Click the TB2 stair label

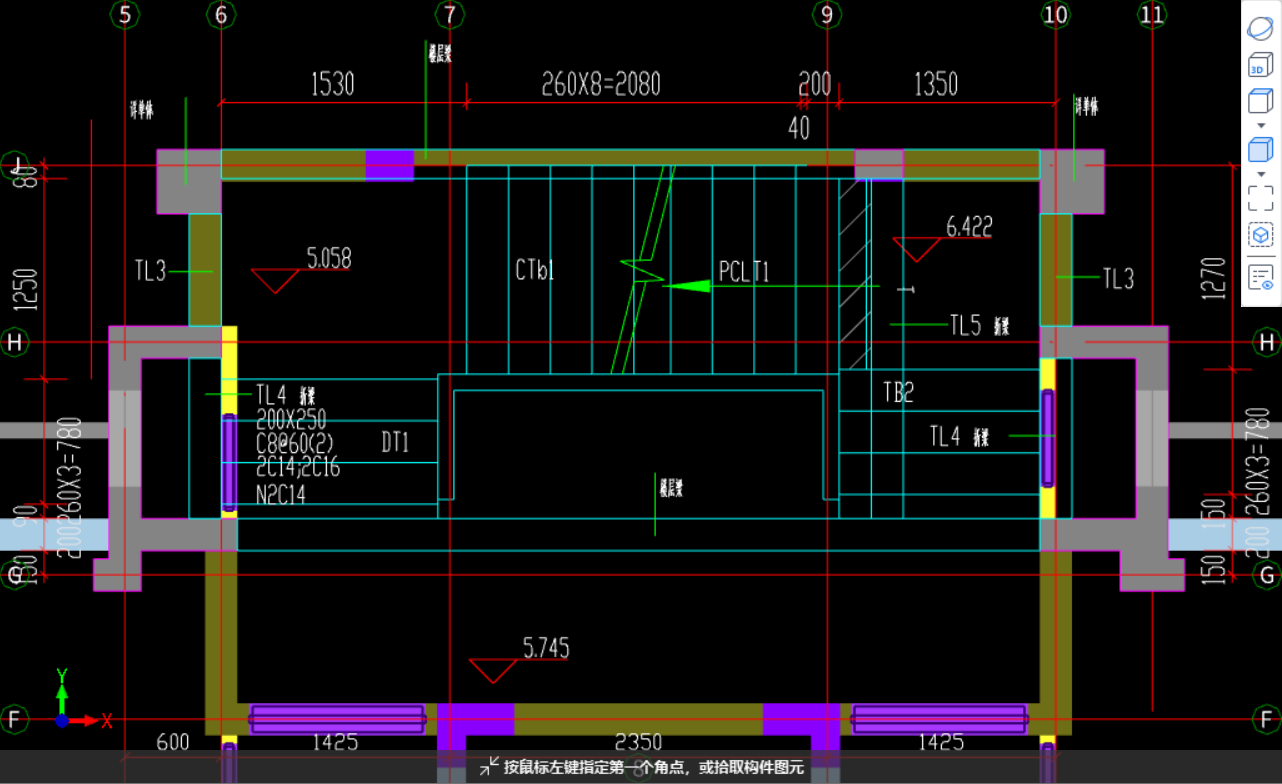898,393
